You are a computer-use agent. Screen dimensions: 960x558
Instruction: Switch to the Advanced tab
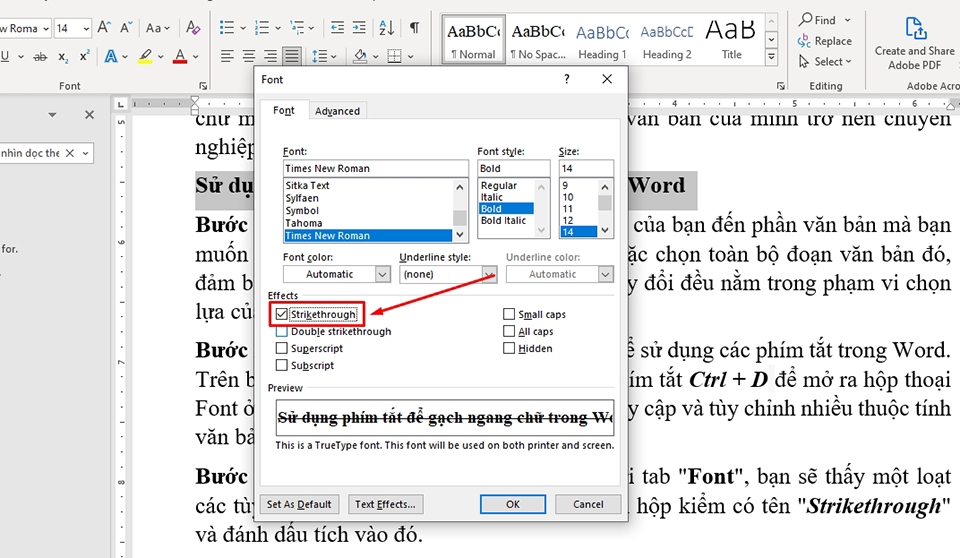[x=337, y=111]
